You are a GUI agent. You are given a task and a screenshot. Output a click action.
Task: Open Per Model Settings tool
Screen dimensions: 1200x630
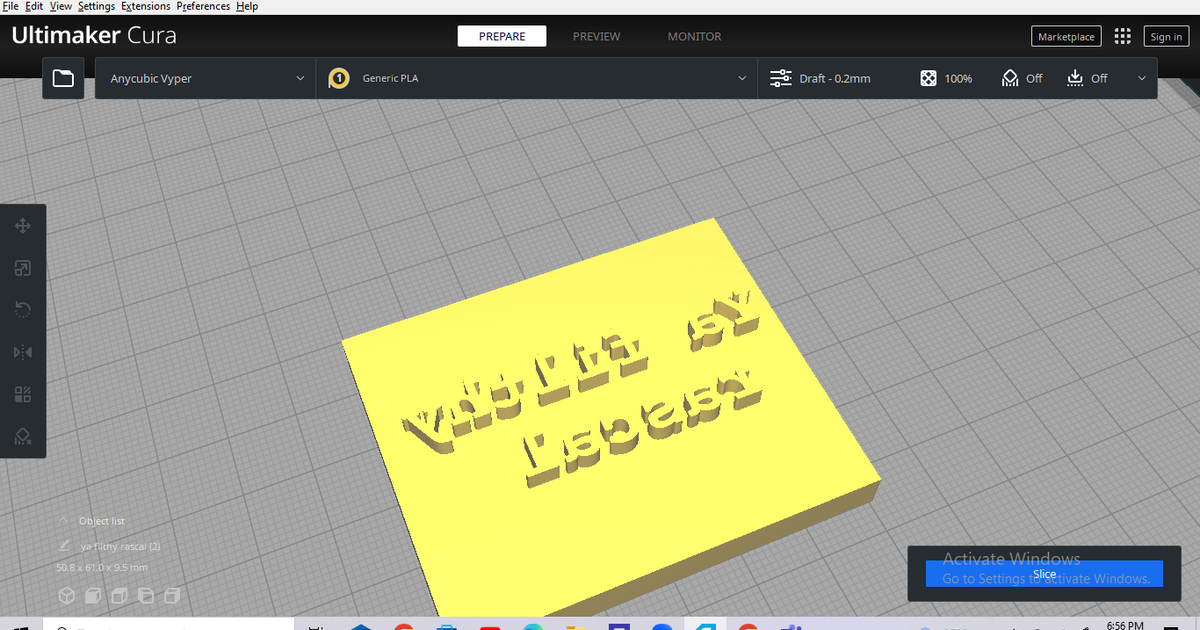(22, 394)
